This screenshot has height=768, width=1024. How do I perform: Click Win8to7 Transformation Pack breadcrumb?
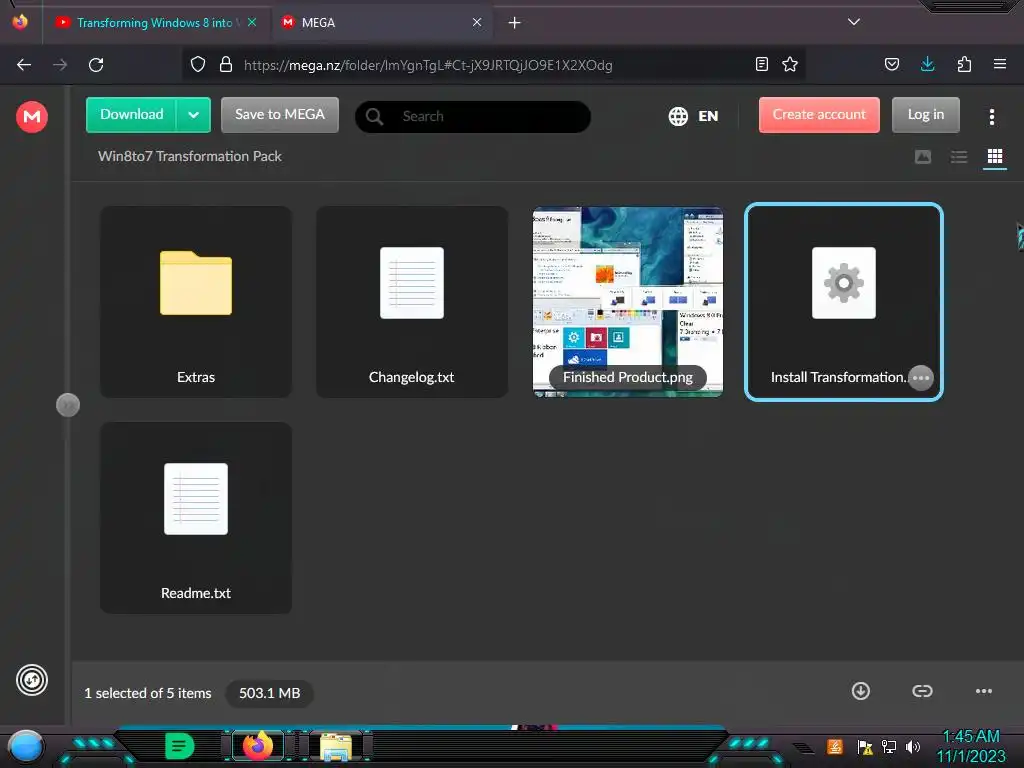[189, 156]
